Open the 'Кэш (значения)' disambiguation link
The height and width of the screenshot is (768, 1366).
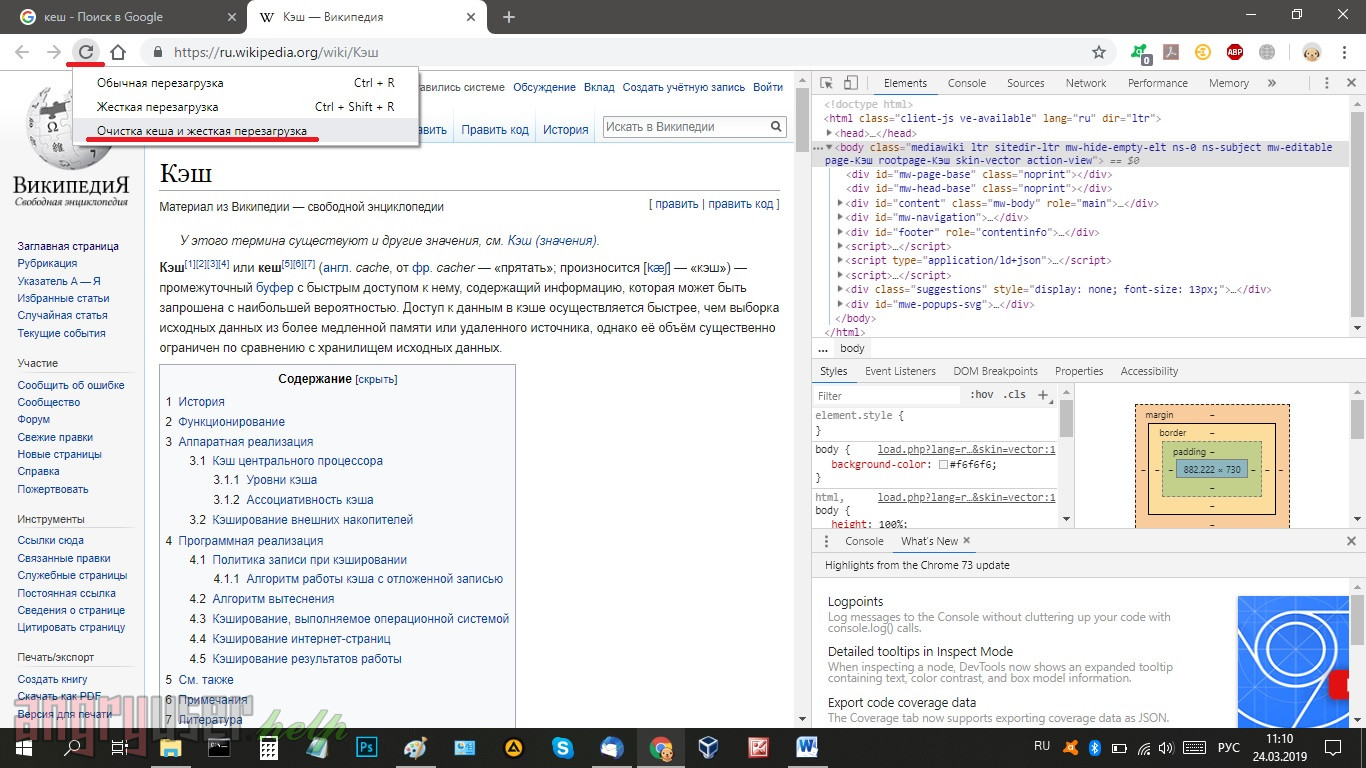pyautogui.click(x=551, y=241)
